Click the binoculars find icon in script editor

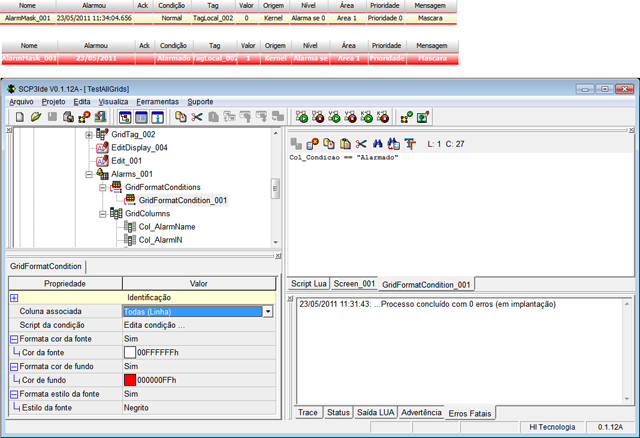[378, 144]
